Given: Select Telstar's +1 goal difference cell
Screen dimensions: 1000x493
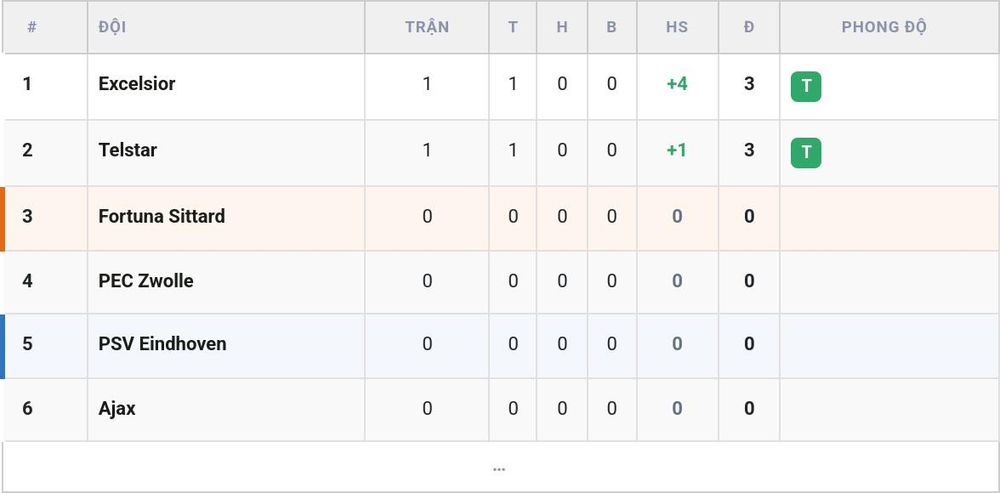Looking at the screenshot, I should click(x=677, y=150).
